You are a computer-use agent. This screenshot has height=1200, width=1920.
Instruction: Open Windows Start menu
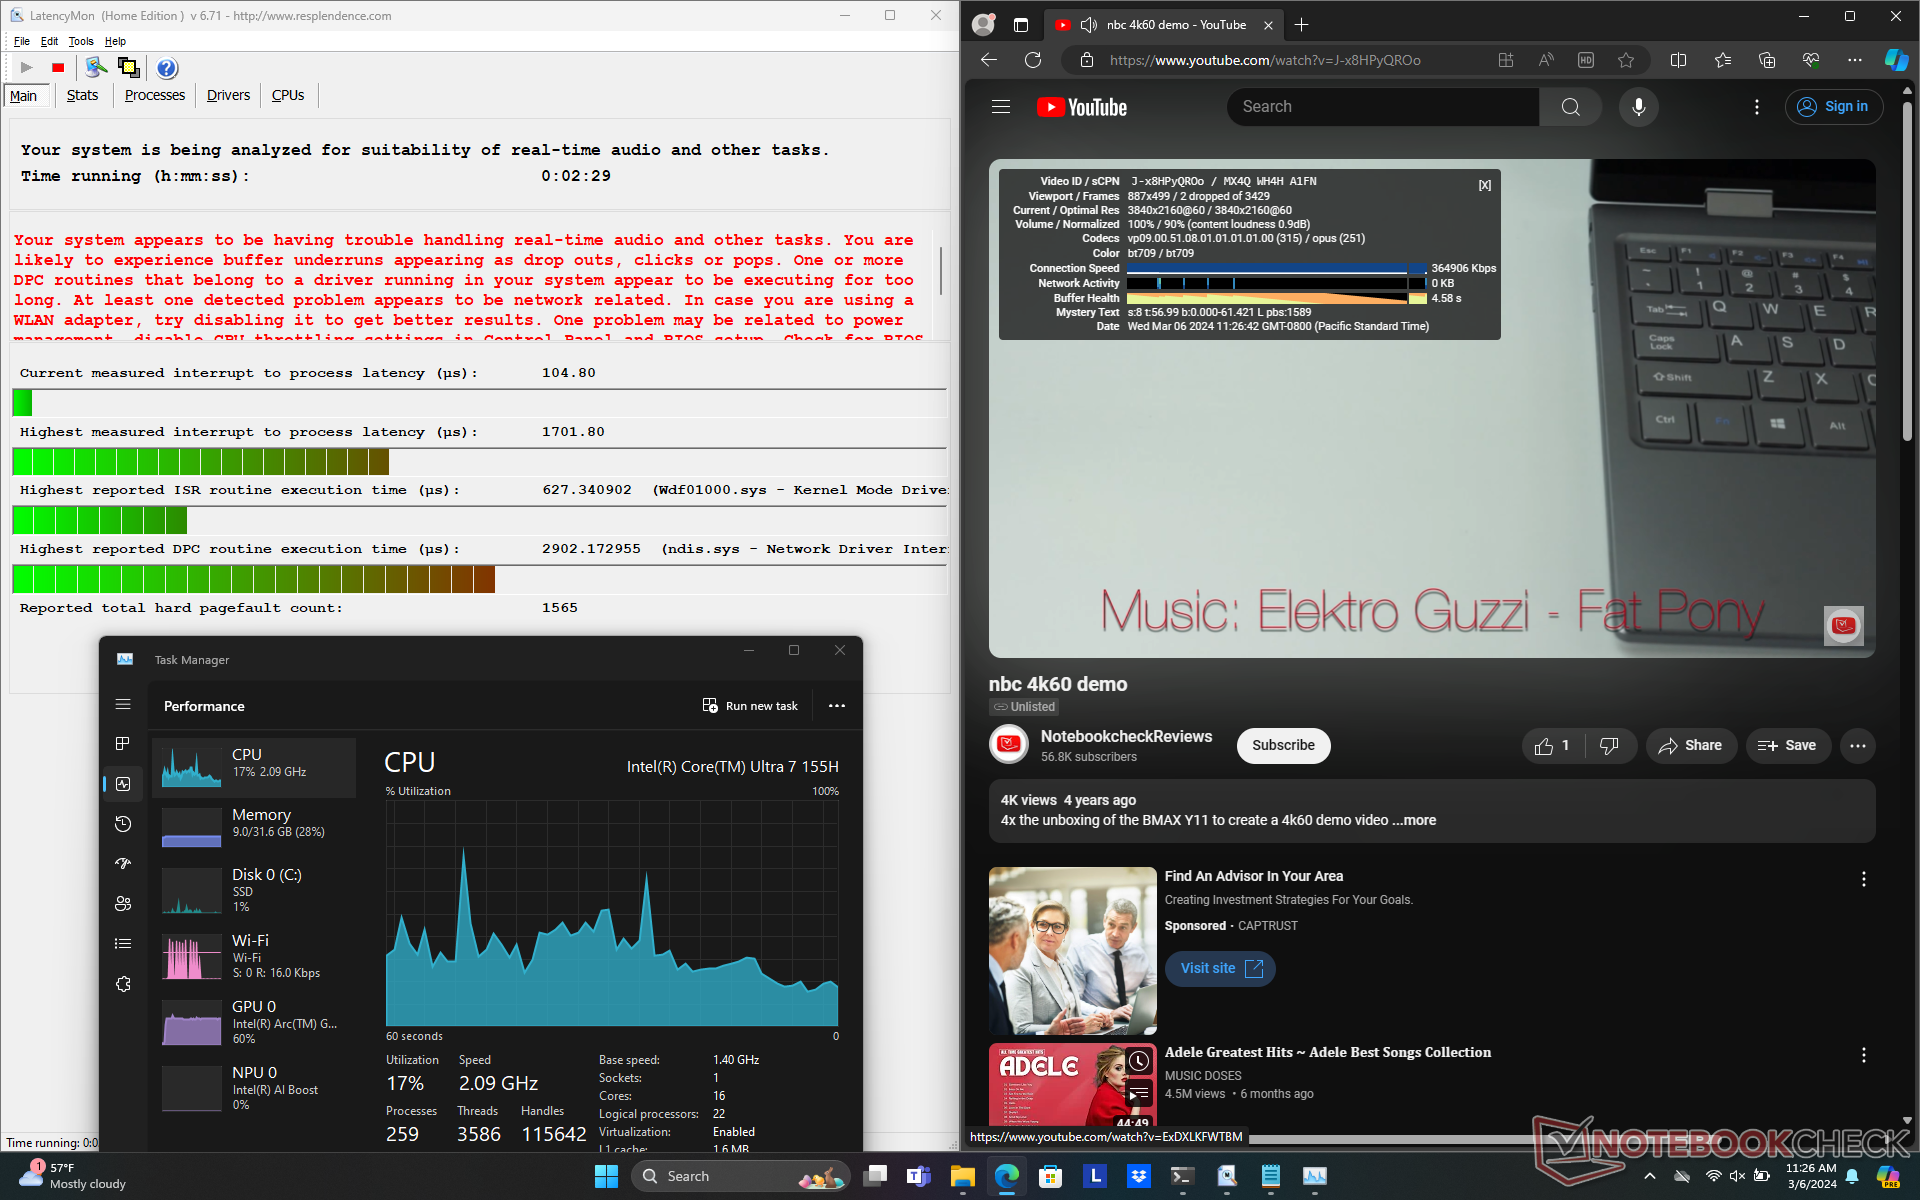[x=606, y=1176]
